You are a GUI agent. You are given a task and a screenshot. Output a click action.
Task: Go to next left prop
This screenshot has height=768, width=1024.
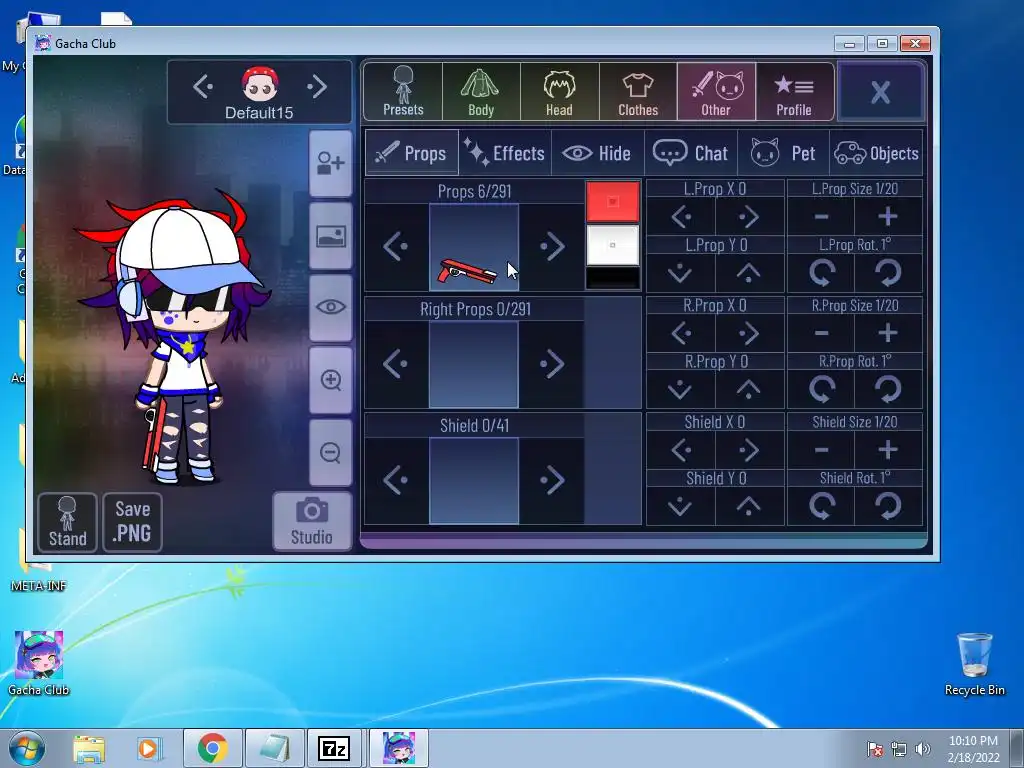pyautogui.click(x=552, y=247)
